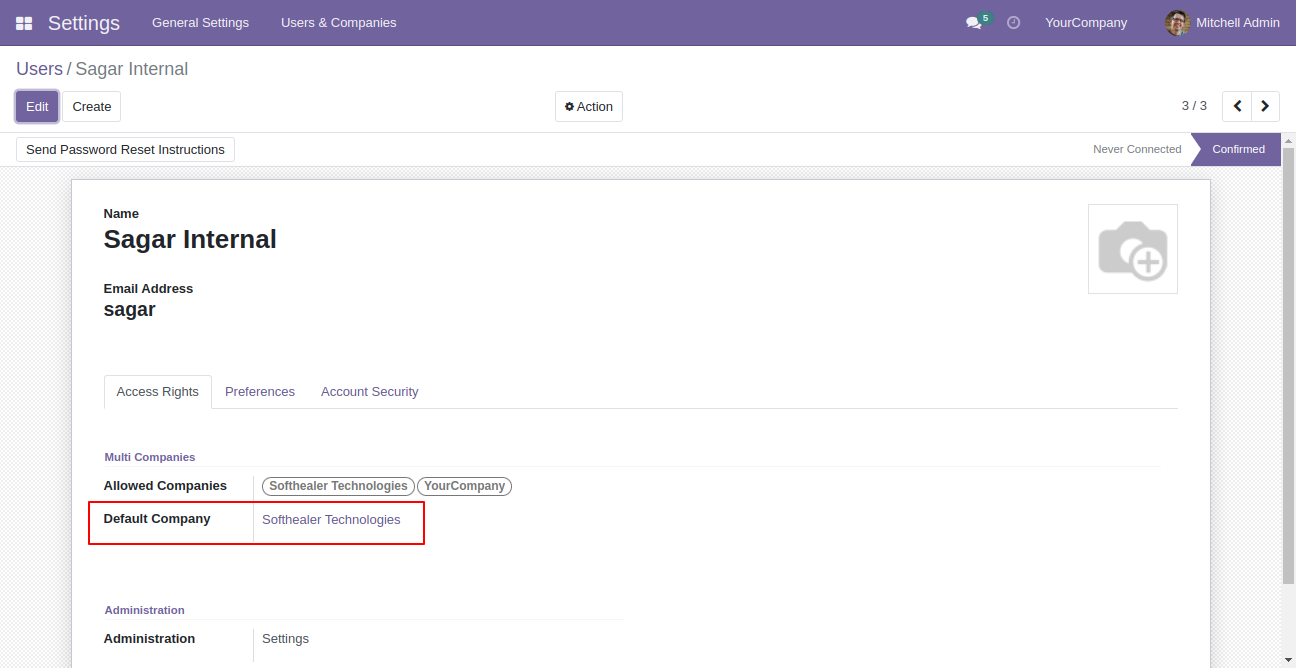Click Mitchell Admin avatar picture
Image resolution: width=1296 pixels, height=668 pixels.
[1177, 23]
